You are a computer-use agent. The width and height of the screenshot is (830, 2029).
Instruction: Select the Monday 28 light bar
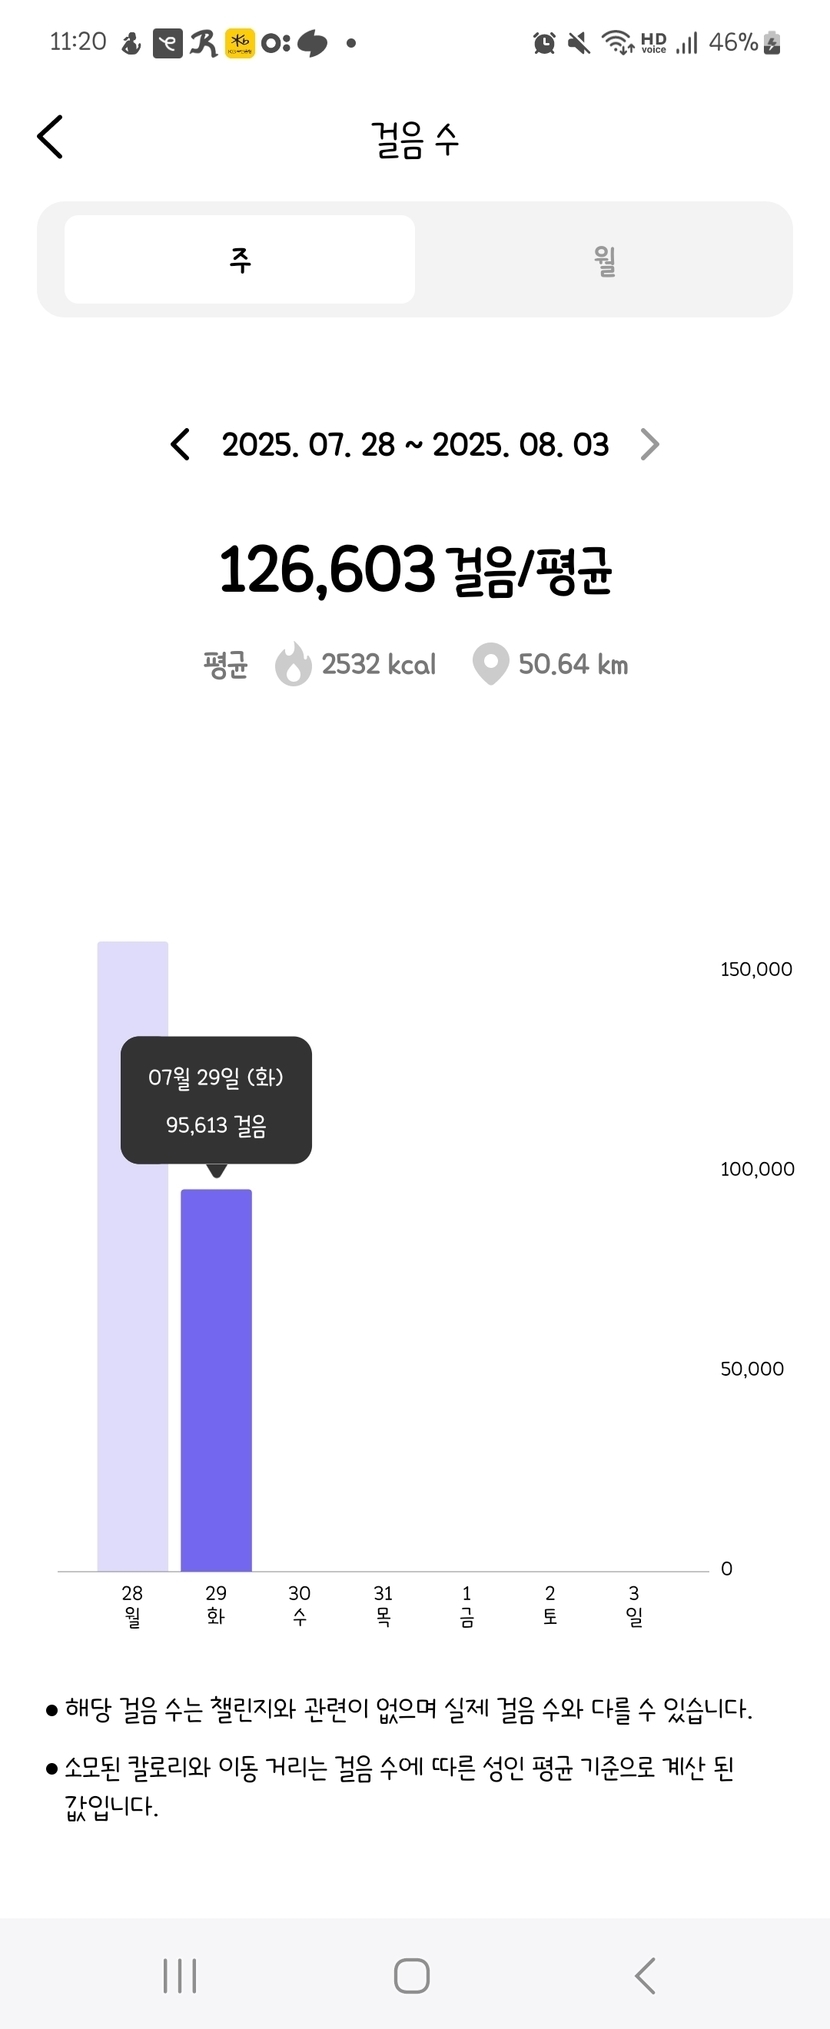point(133,1255)
